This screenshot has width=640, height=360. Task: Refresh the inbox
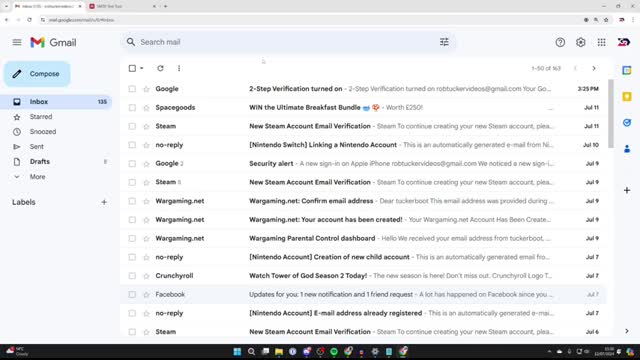(160, 68)
